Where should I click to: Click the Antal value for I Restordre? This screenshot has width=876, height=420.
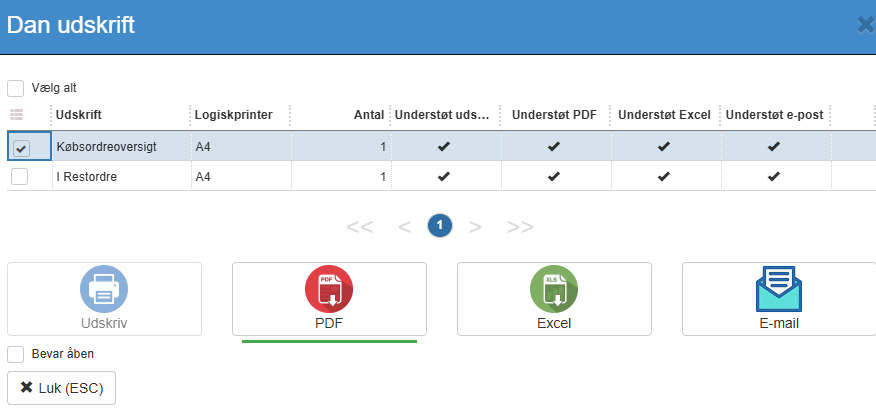click(x=382, y=177)
